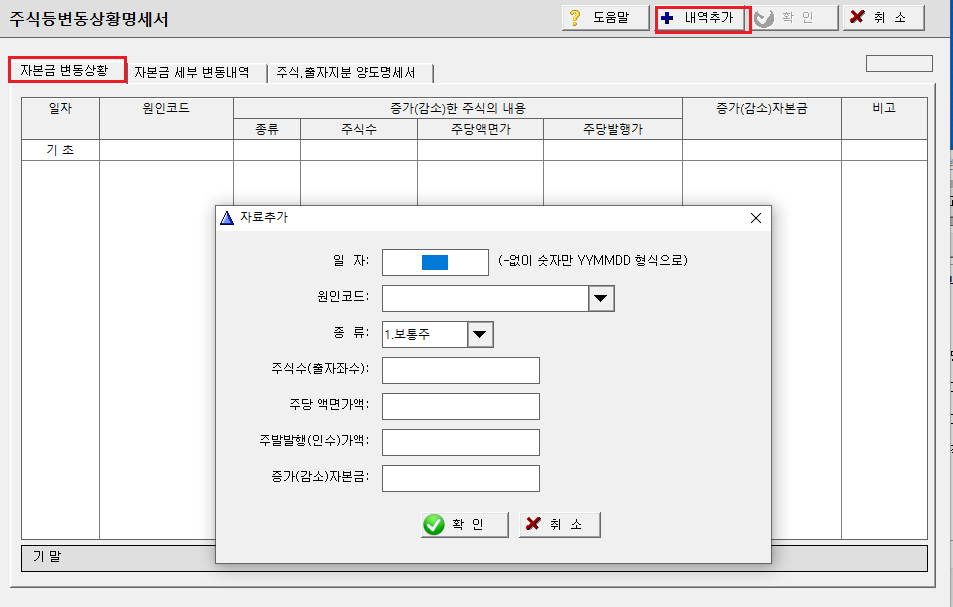This screenshot has width=953, height=607.
Task: Click the Help question mark icon
Action: point(572,17)
